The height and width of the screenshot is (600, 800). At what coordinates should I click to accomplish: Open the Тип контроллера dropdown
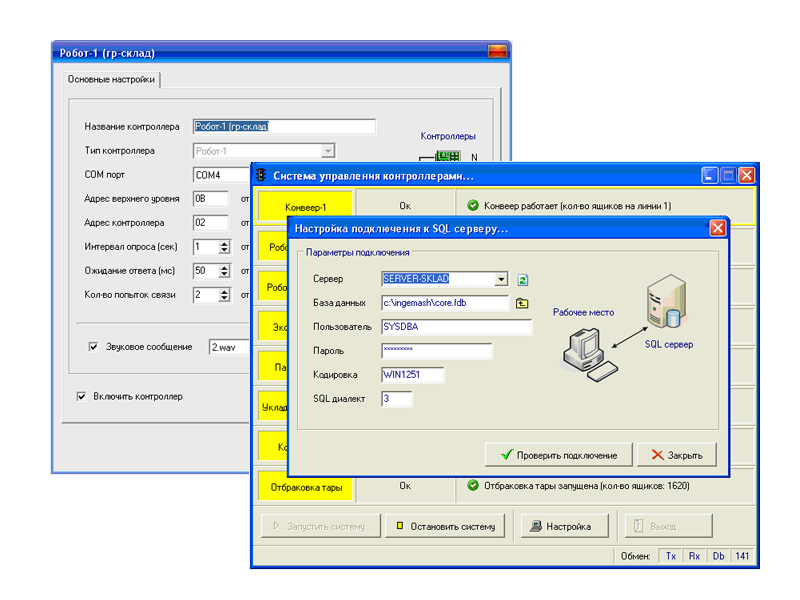point(327,151)
